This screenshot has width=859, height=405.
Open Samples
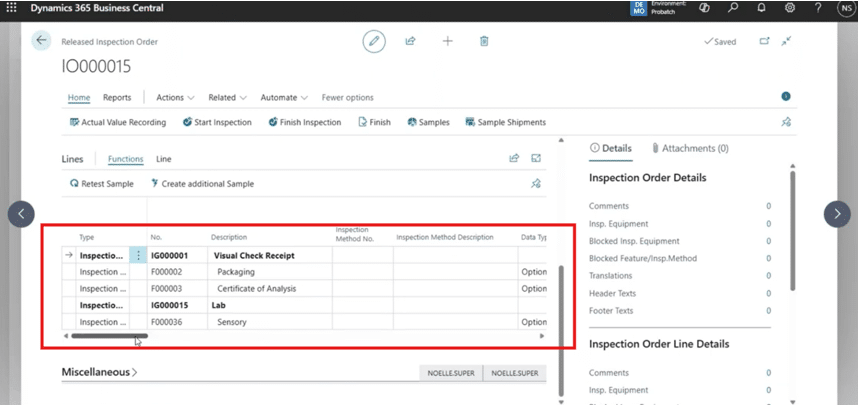[x=428, y=122]
